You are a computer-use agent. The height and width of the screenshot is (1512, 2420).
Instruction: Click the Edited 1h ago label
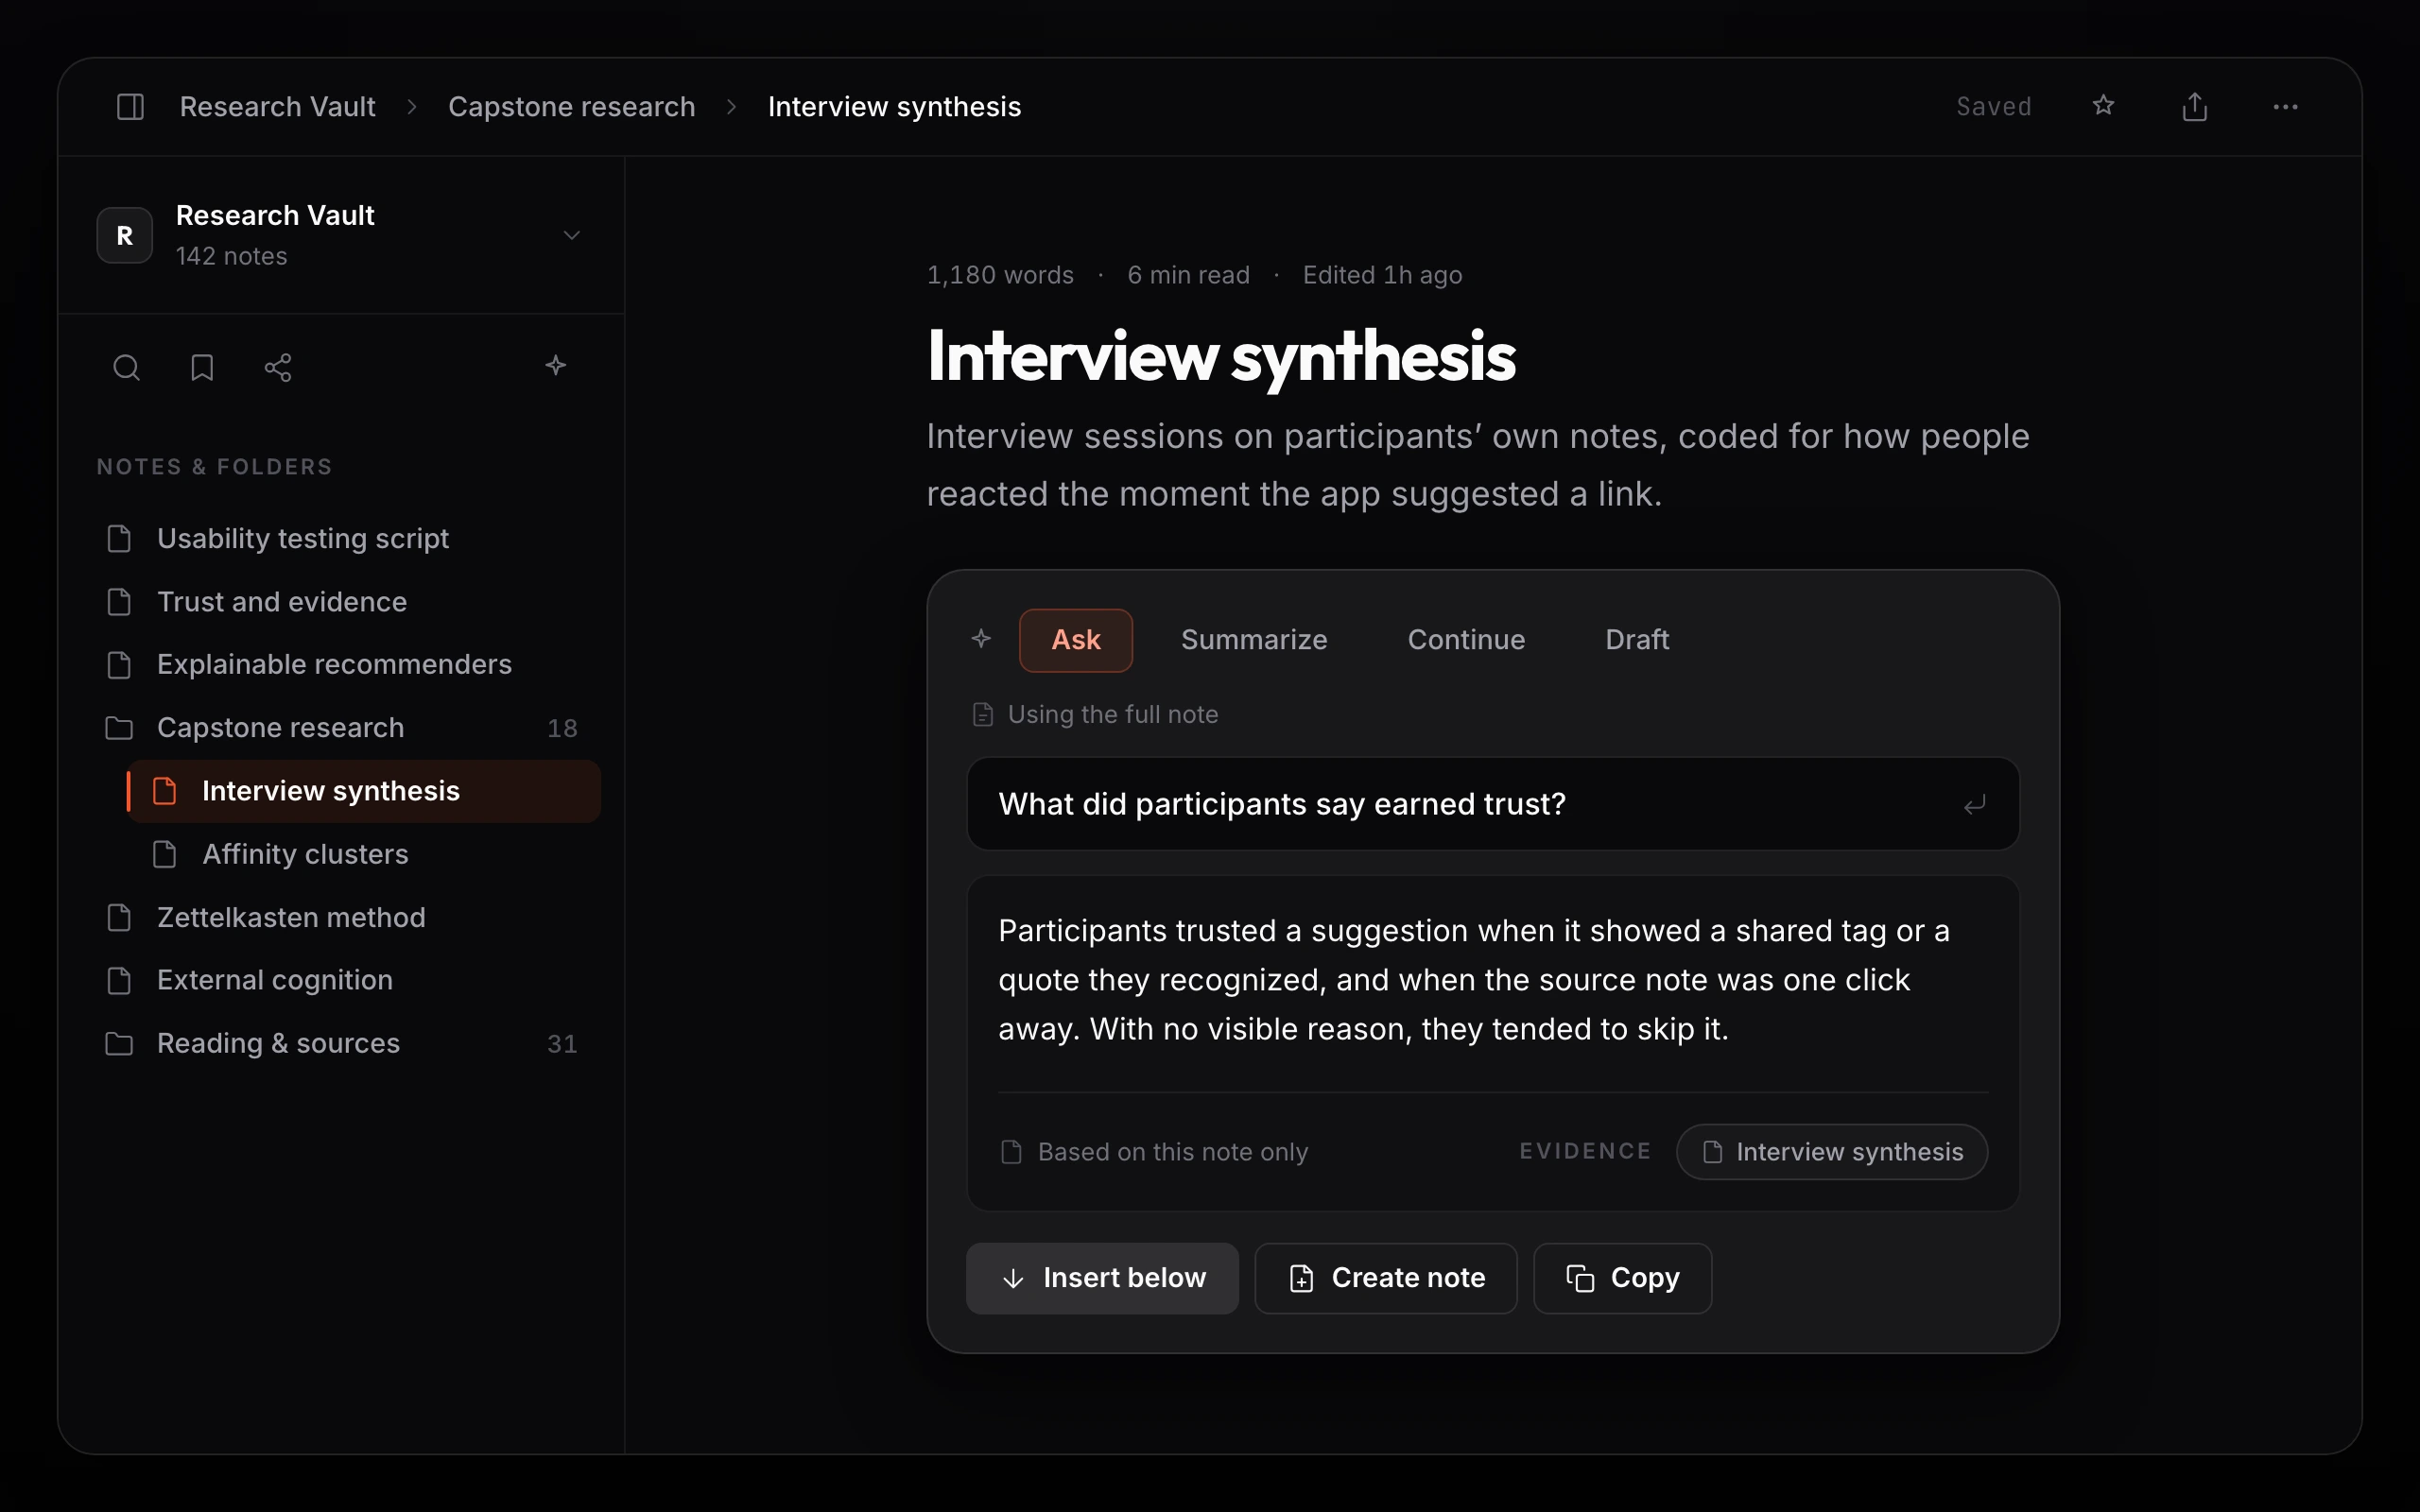coord(1382,275)
